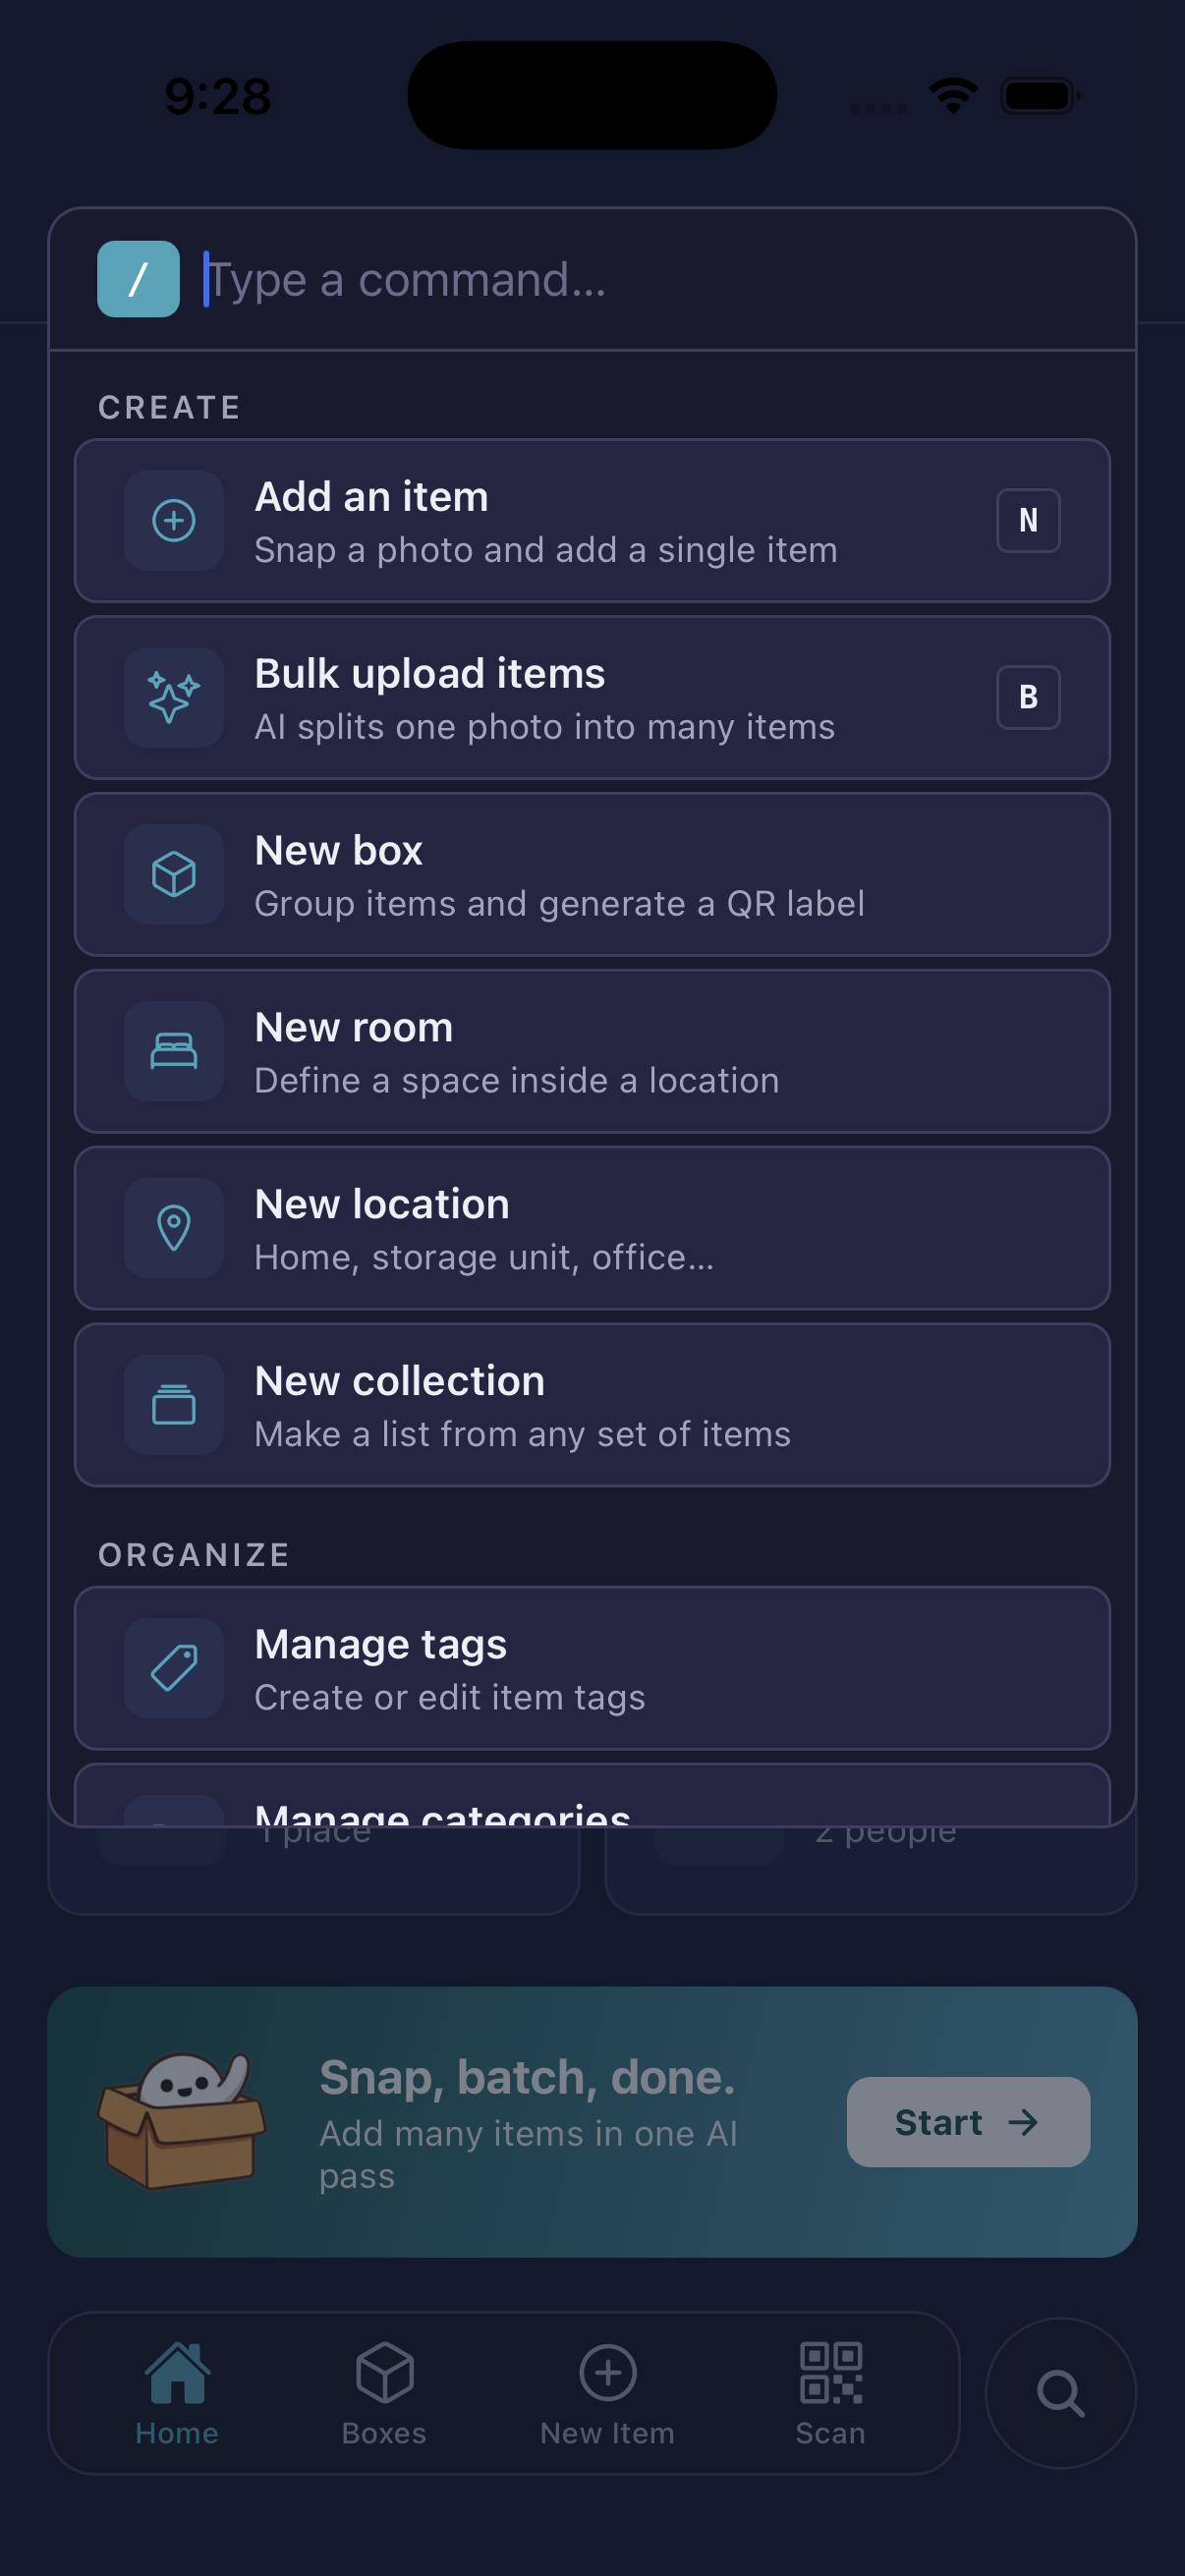This screenshot has height=2576, width=1185.
Task: Click the New location pin icon
Action: point(174,1228)
